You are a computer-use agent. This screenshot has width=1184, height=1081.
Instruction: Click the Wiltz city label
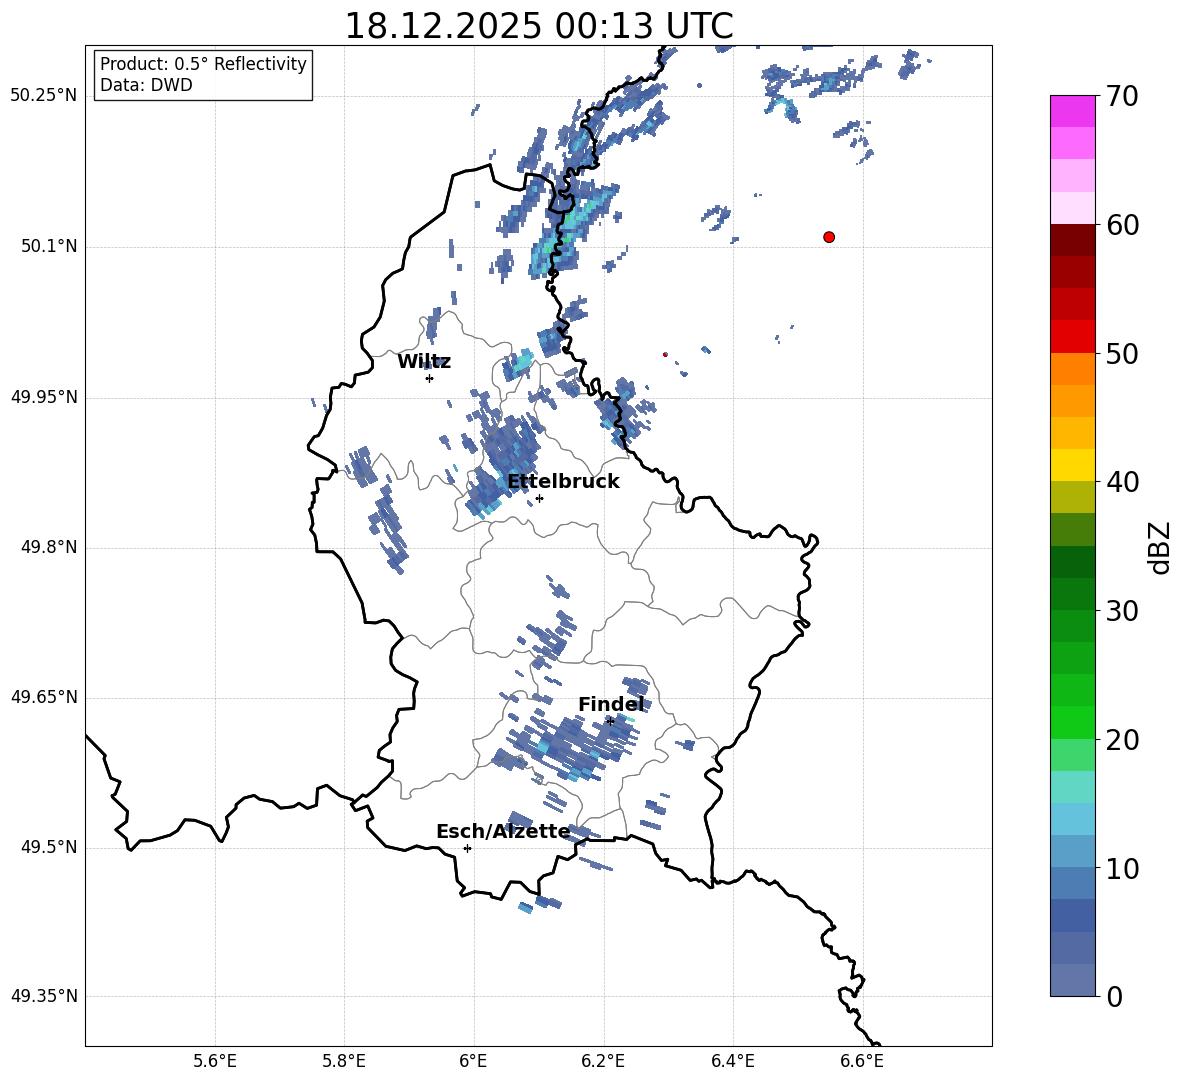(x=424, y=362)
